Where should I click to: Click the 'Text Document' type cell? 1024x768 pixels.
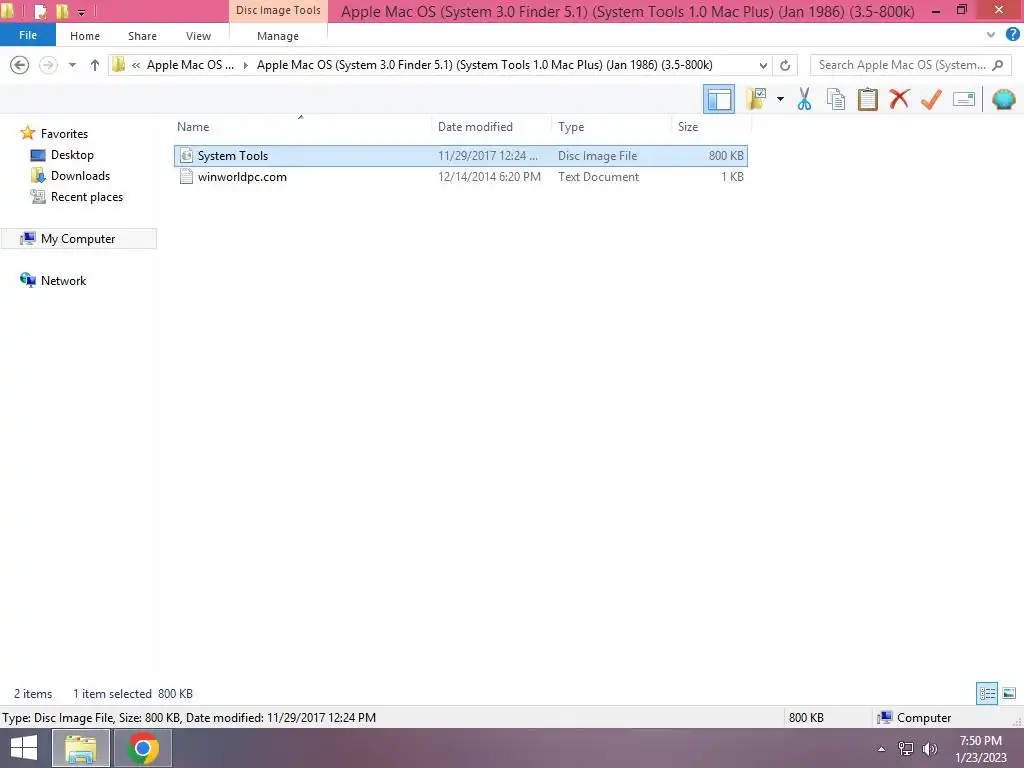(598, 176)
